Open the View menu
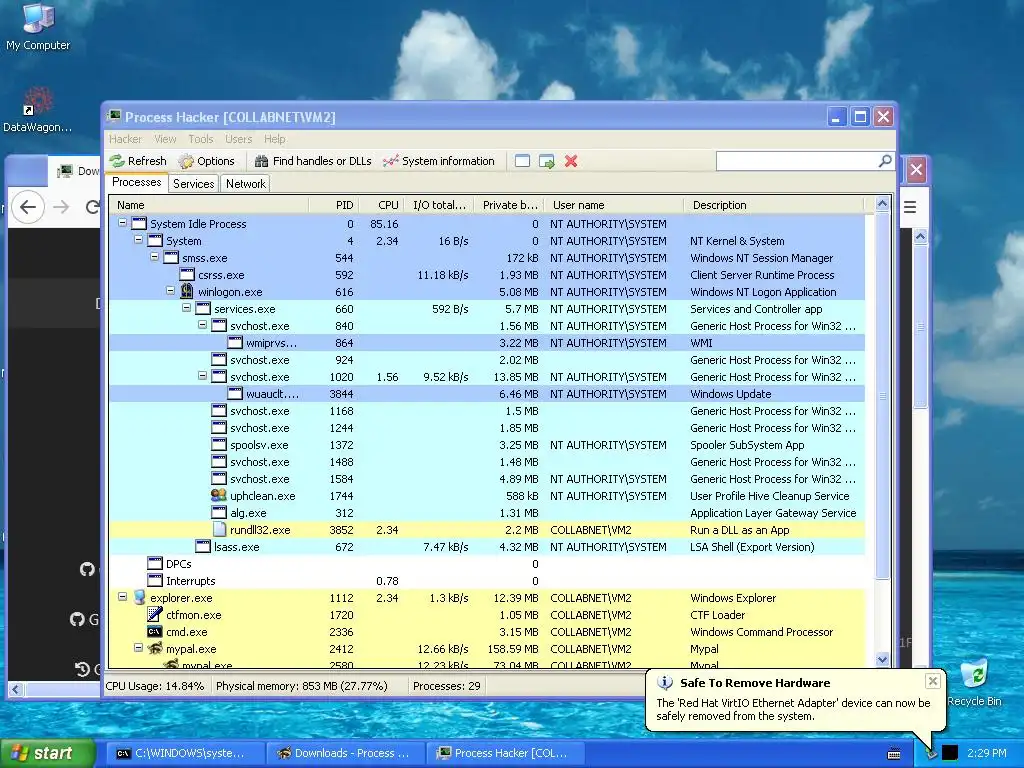Viewport: 1024px width, 768px height. [165, 139]
